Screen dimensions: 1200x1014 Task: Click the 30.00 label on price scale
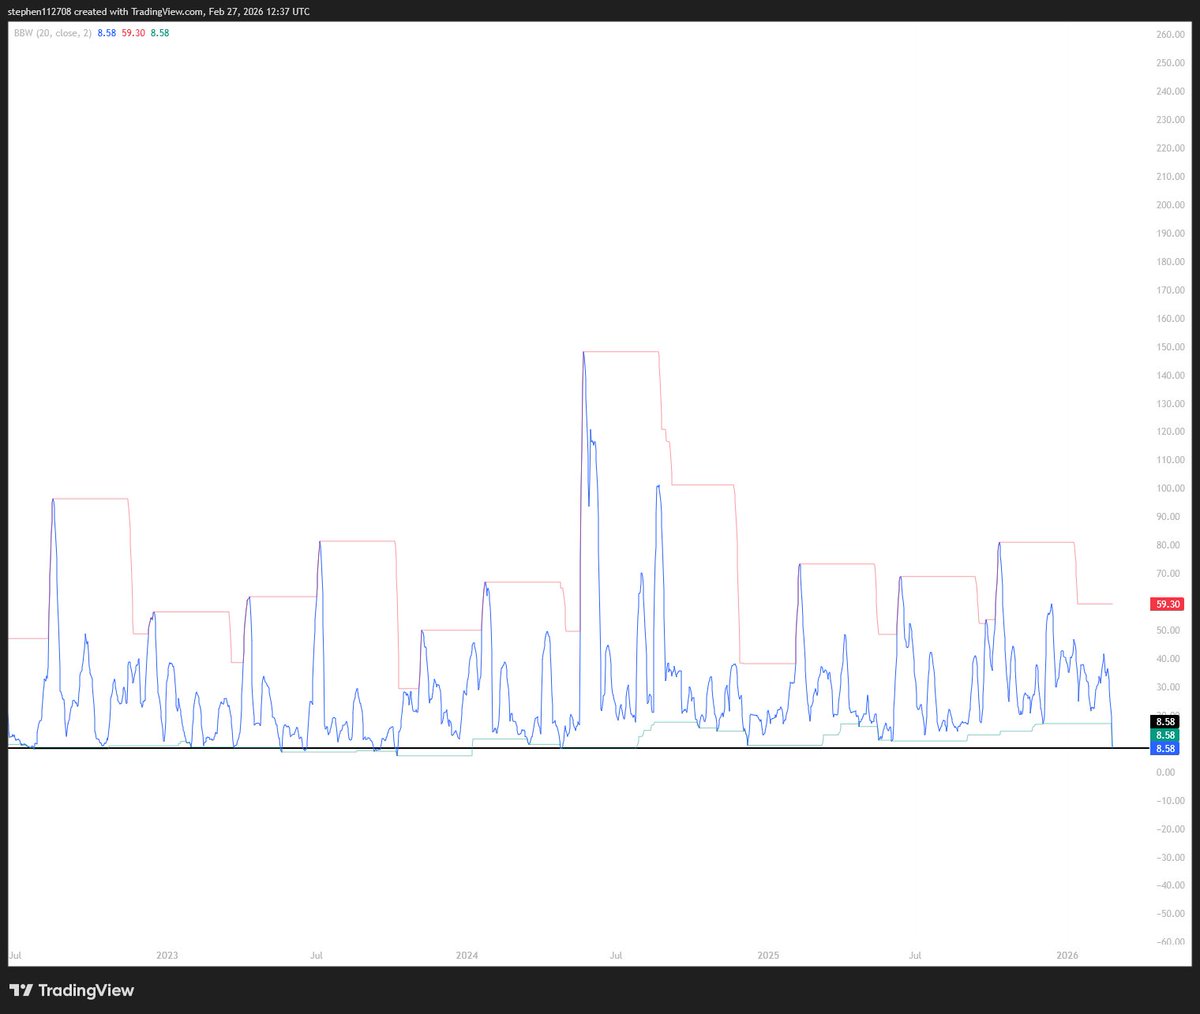1168,688
